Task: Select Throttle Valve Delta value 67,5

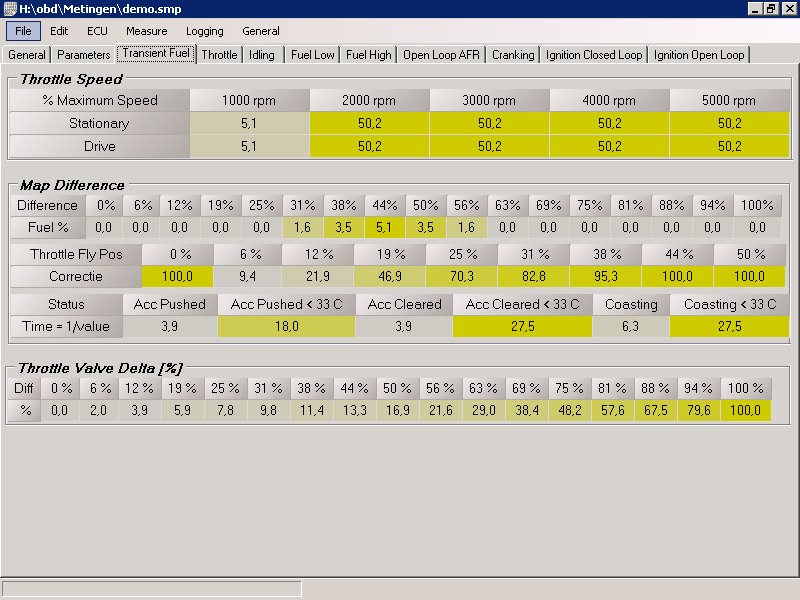Action: point(655,410)
